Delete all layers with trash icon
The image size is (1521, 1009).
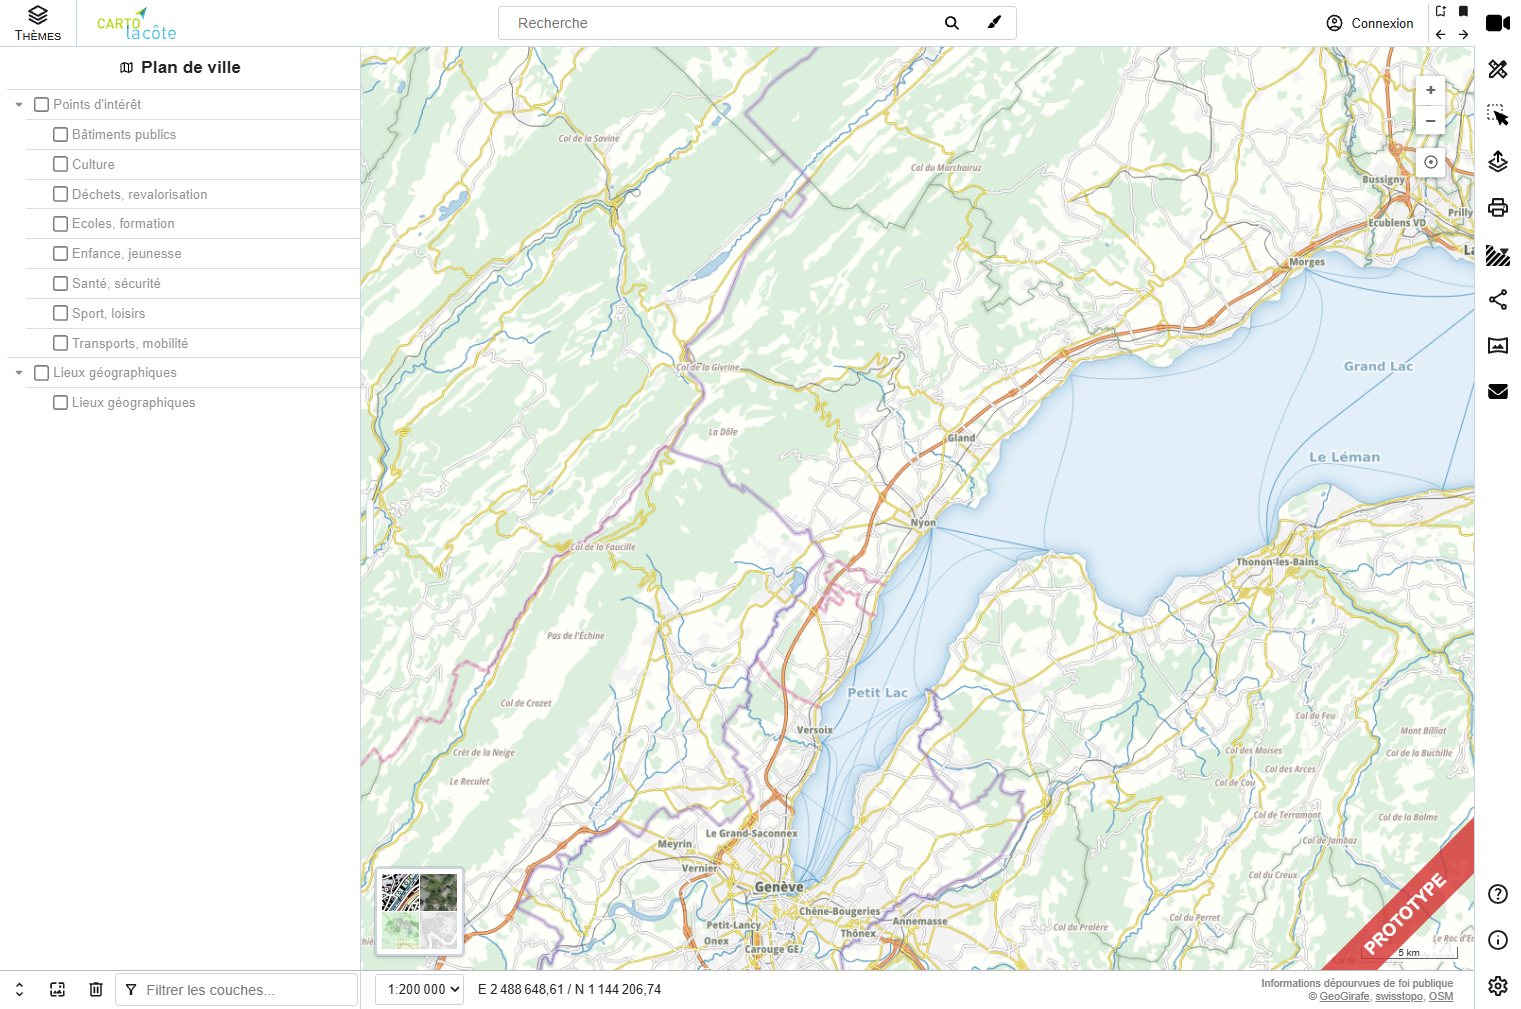pyautogui.click(x=96, y=989)
